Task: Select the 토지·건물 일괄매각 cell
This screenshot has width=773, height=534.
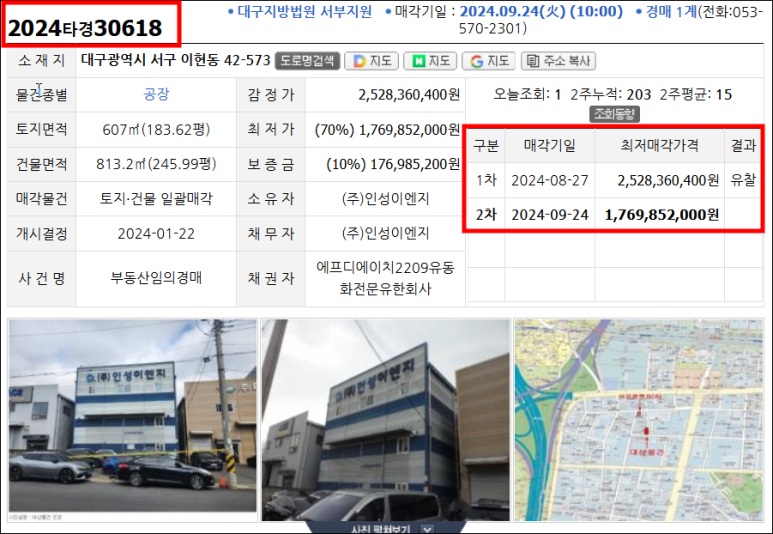Action: pyautogui.click(x=156, y=199)
